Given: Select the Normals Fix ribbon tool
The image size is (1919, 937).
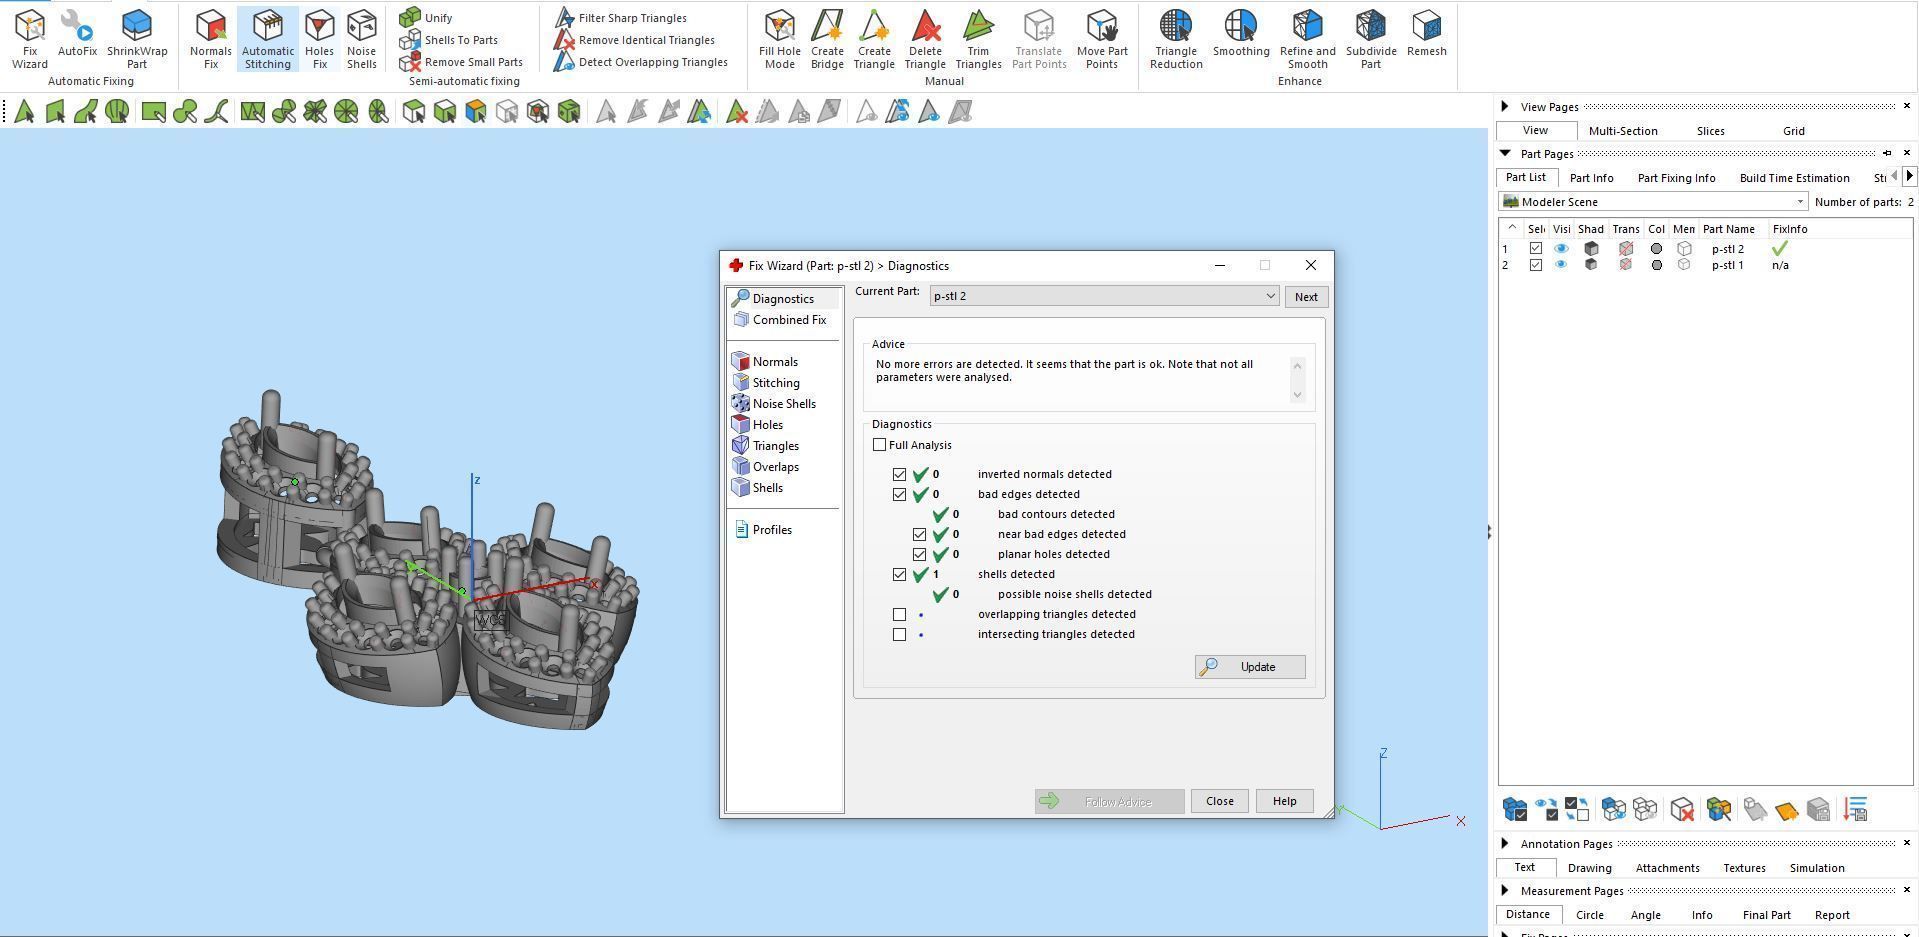Looking at the screenshot, I should [210, 39].
